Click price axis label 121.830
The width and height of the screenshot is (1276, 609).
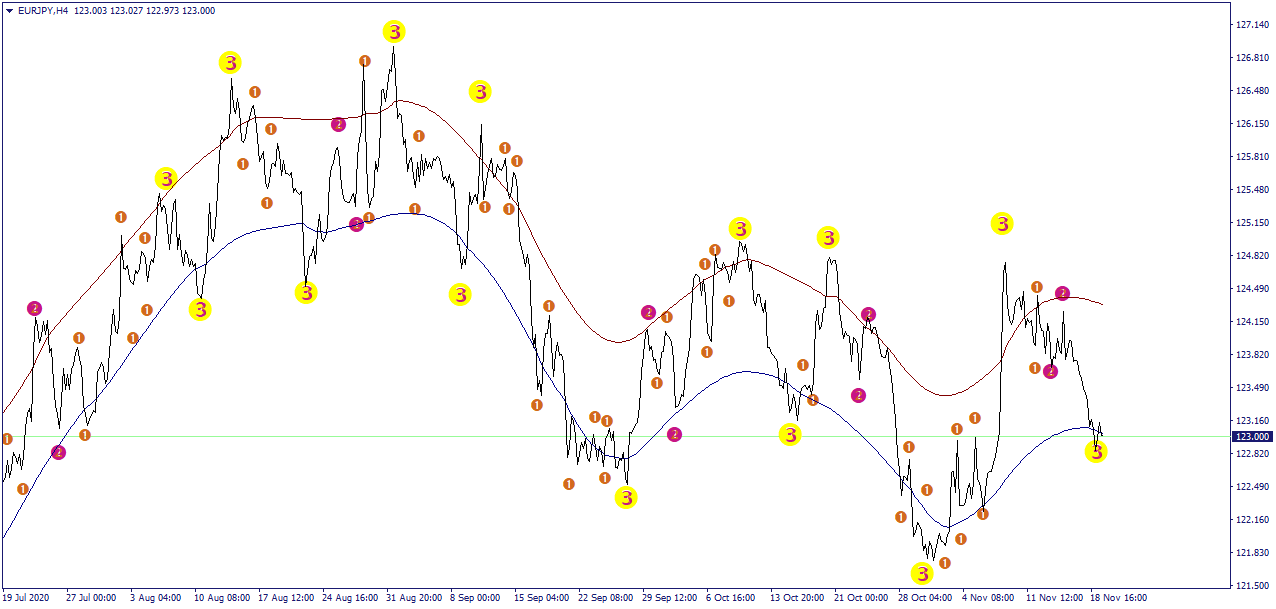click(x=1252, y=553)
